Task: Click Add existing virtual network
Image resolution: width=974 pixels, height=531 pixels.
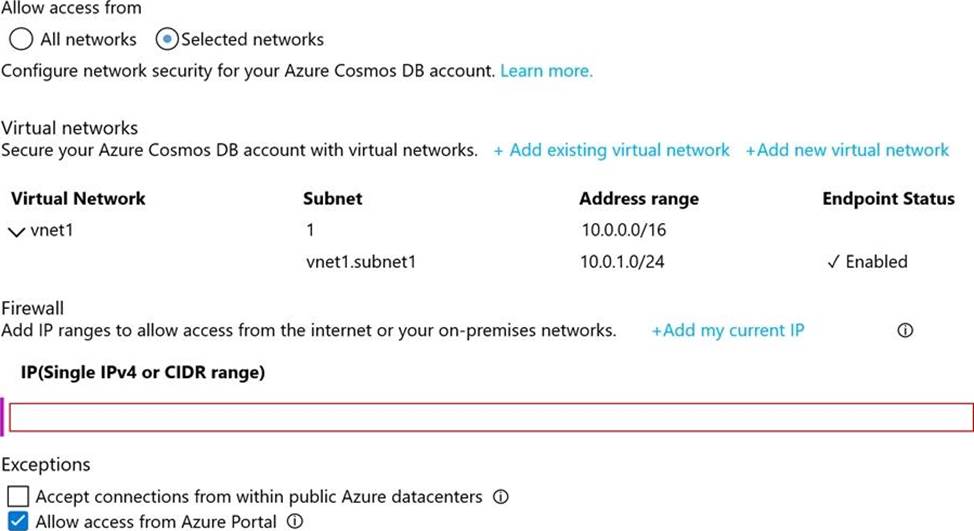Action: (x=611, y=150)
